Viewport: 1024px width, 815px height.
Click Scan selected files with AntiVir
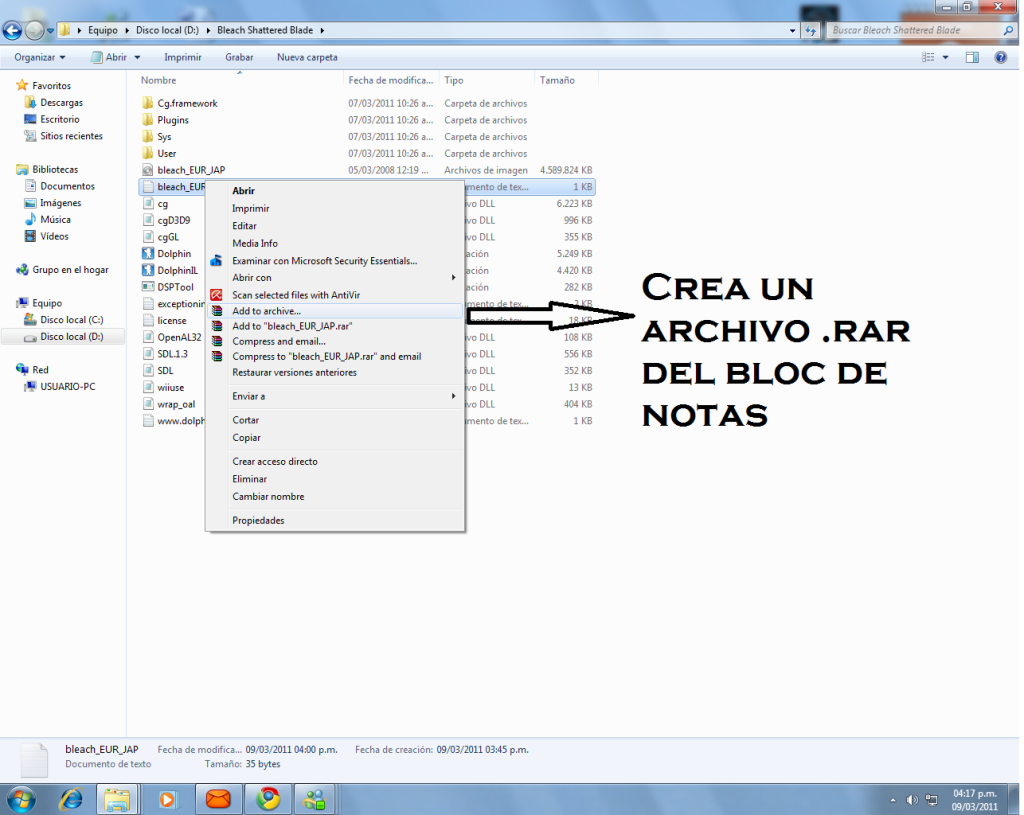pos(296,295)
